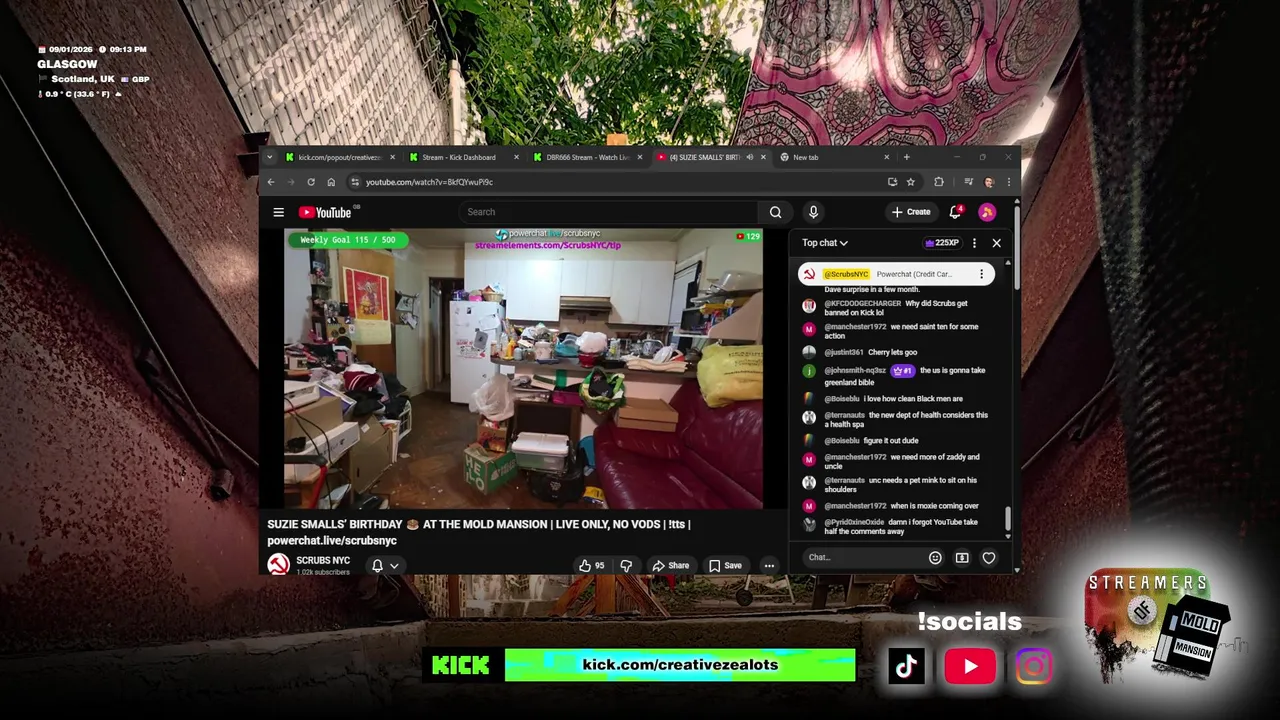Open Super Chat purchase icon in chat
Viewport: 1280px width, 720px height.
pyautogui.click(x=962, y=558)
